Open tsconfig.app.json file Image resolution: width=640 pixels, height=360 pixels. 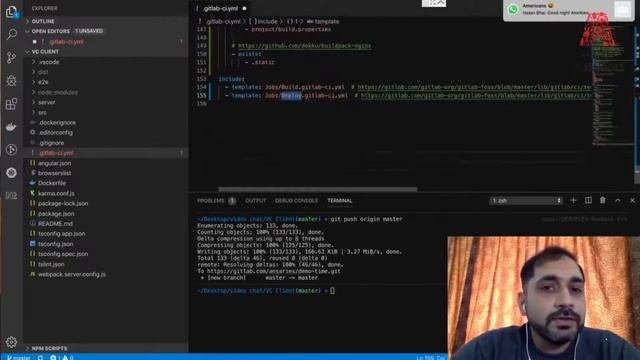[61, 234]
